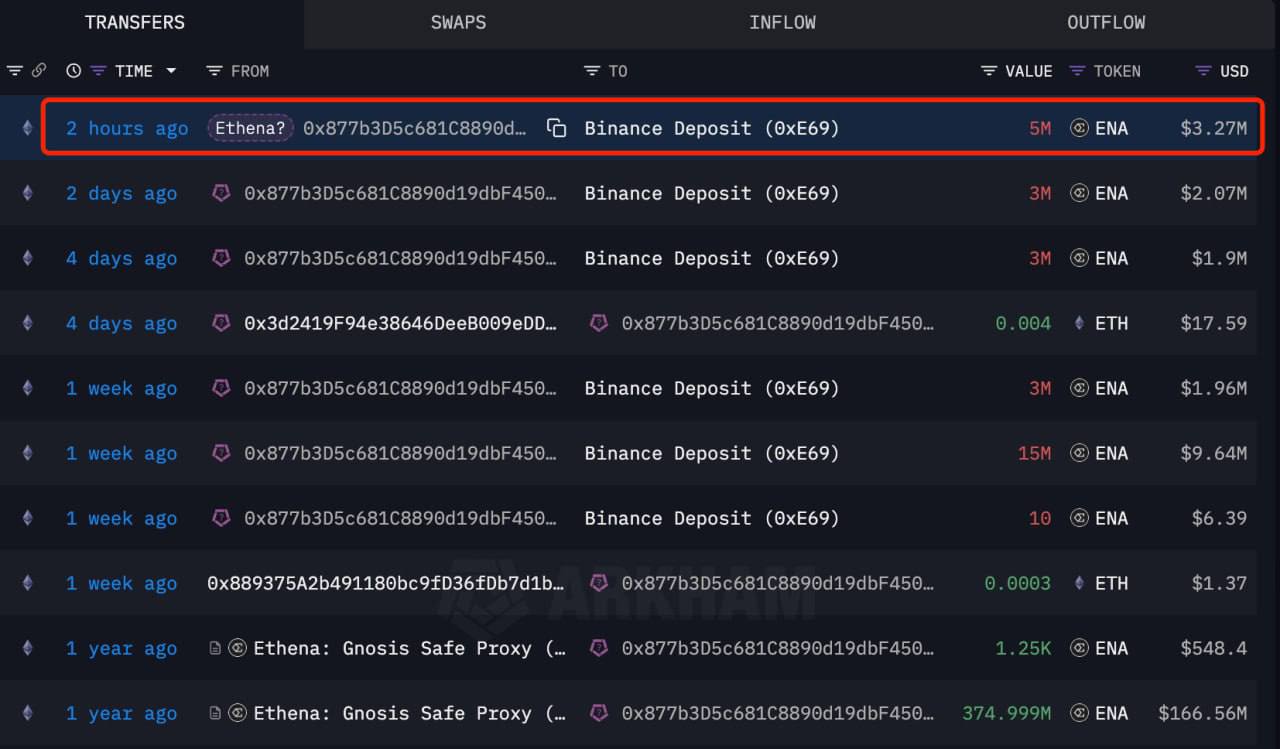Screen dimensions: 1280x749
Task: Open the FROM column filter
Action: pyautogui.click(x=214, y=71)
